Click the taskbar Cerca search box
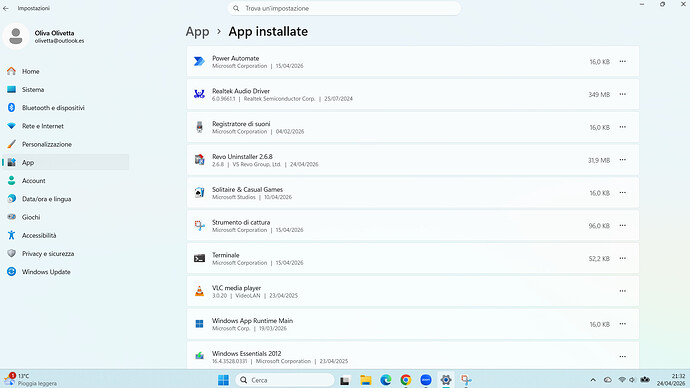 click(x=285, y=380)
